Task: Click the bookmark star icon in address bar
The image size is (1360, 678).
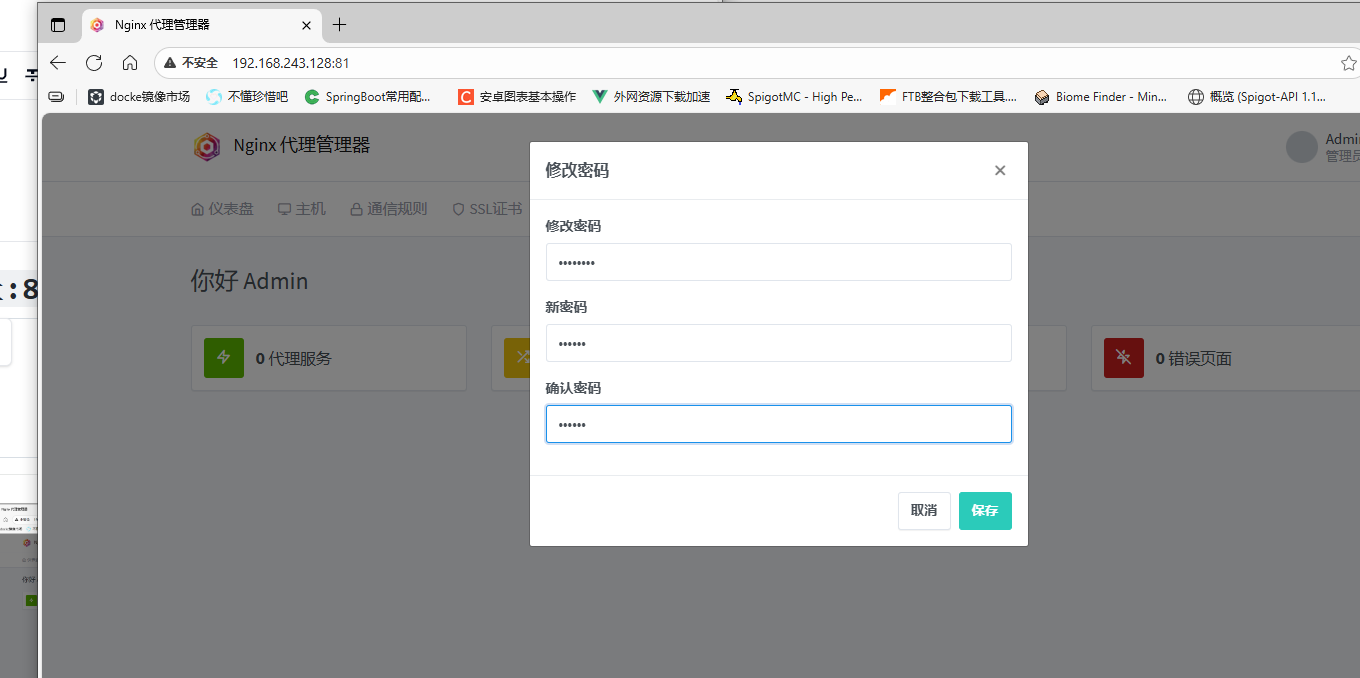Action: pos(1348,63)
